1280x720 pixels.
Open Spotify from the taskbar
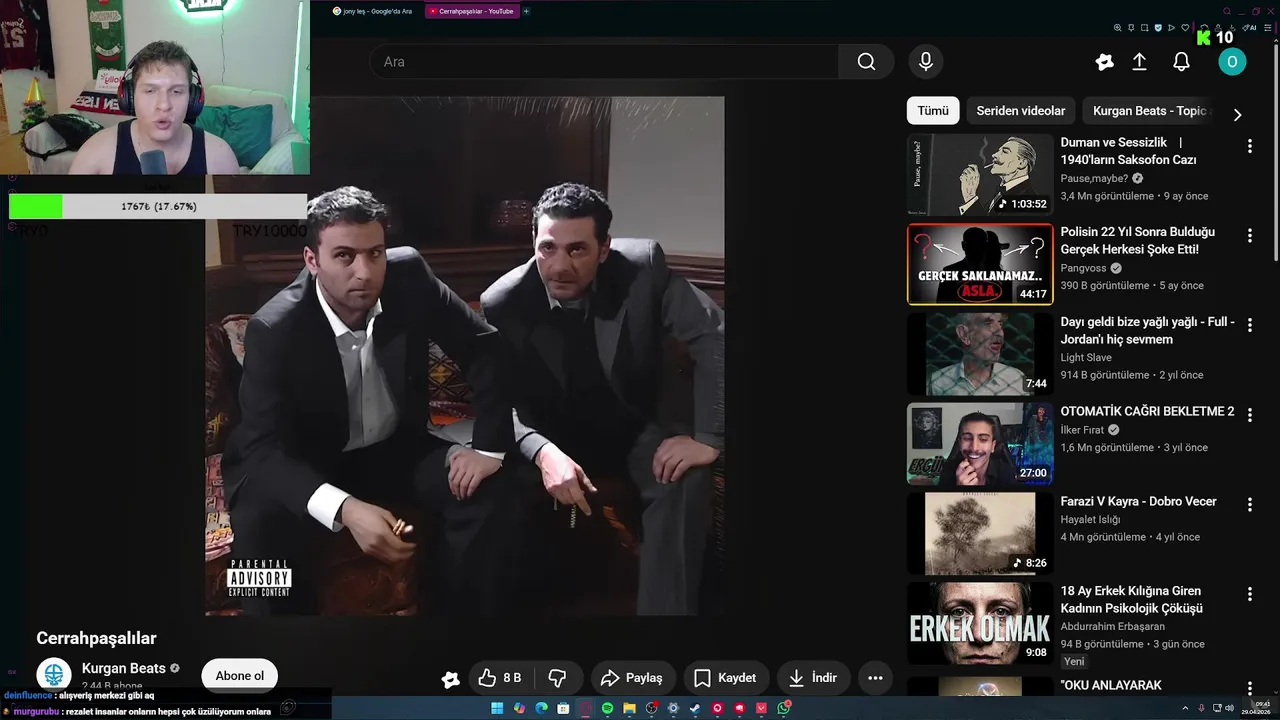pyautogui.click(x=607, y=708)
